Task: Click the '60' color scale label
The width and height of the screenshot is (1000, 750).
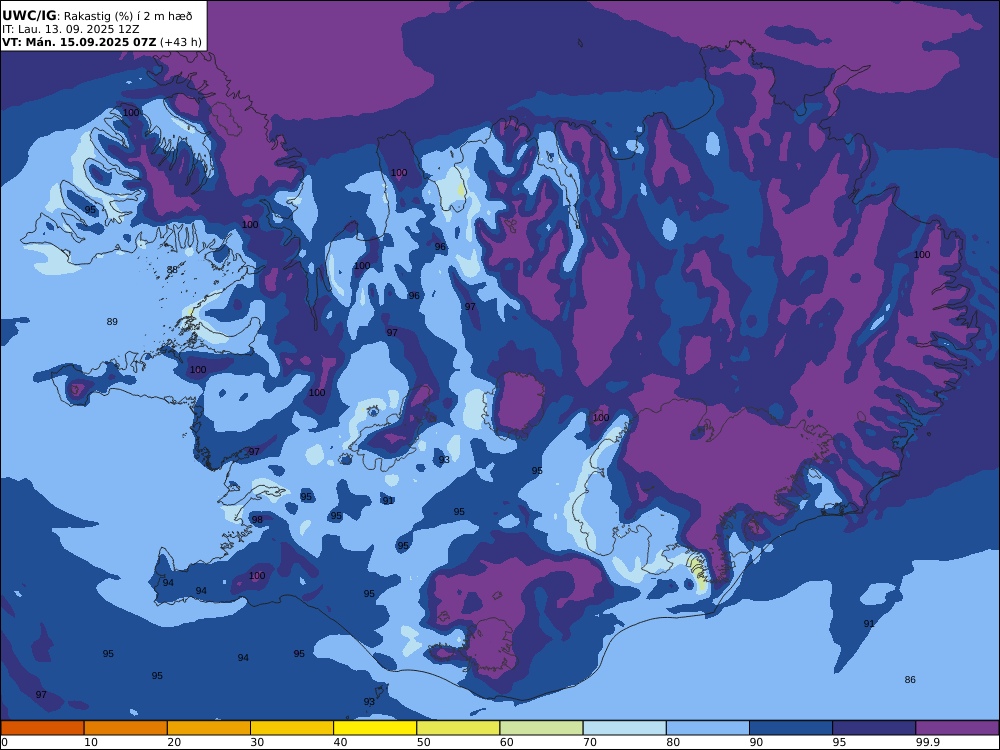Action: [507, 742]
